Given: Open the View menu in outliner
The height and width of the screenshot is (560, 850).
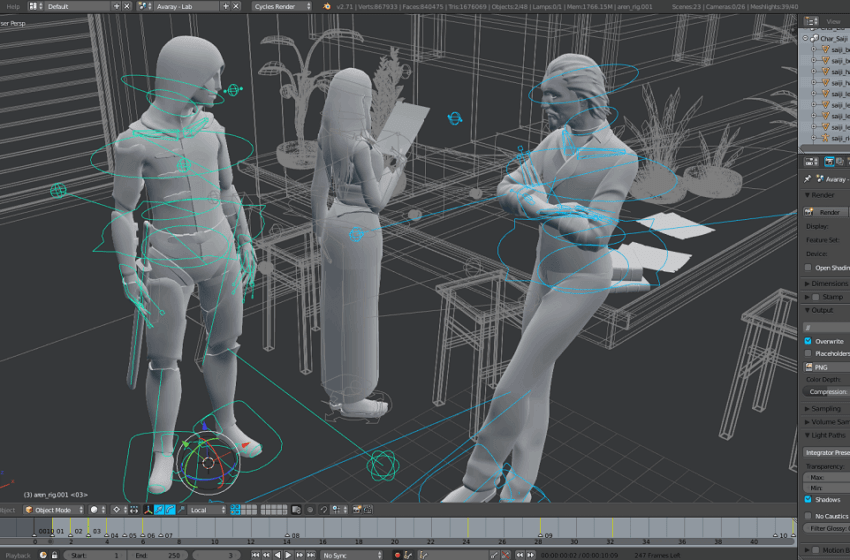Looking at the screenshot, I should 833,21.
